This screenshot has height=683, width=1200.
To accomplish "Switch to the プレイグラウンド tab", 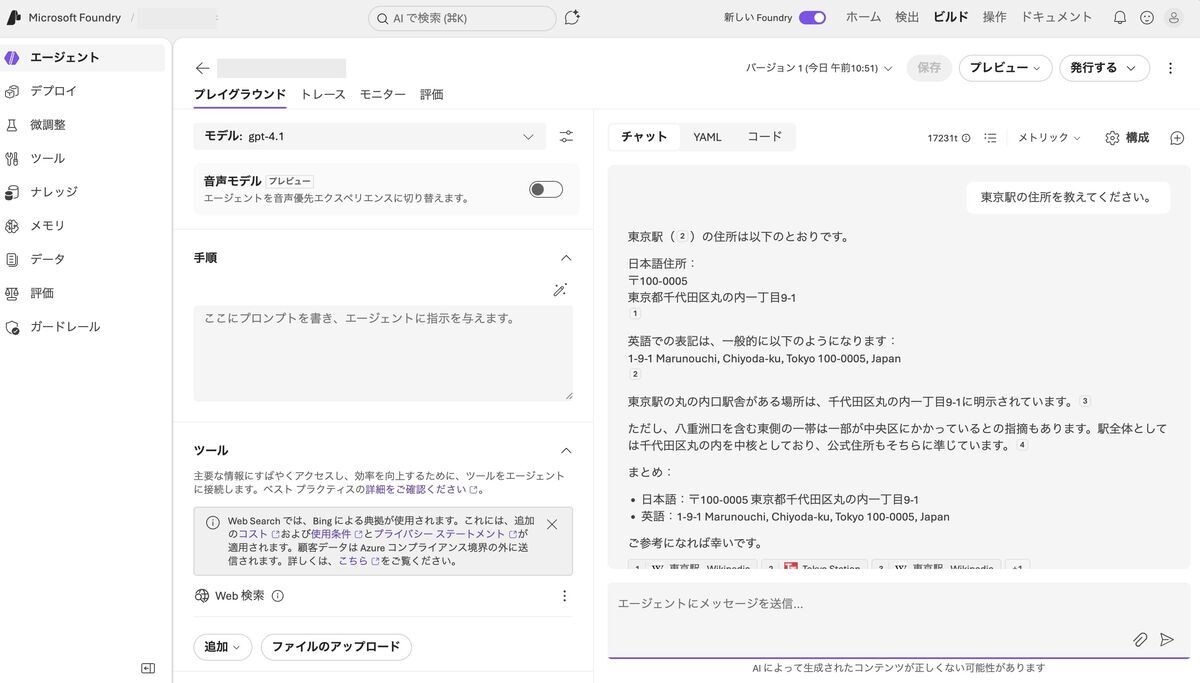I will point(240,95).
